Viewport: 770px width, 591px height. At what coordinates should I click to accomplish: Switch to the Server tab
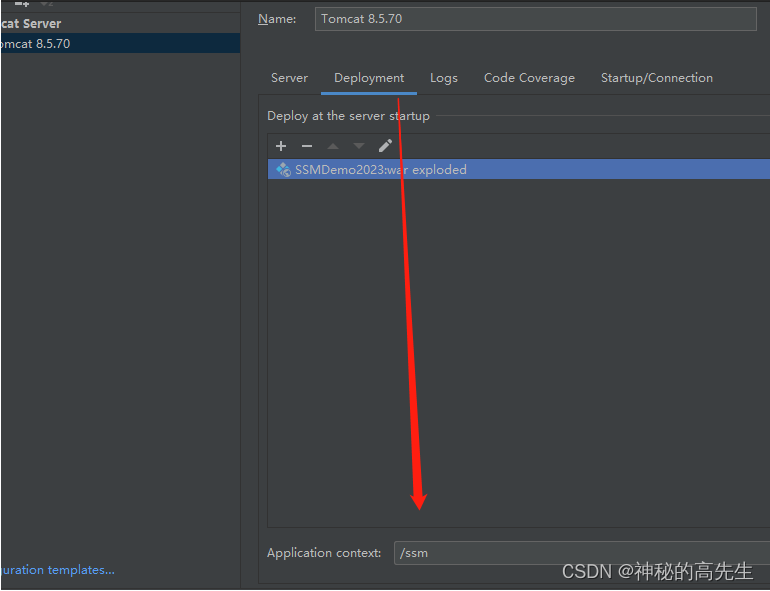(x=289, y=78)
